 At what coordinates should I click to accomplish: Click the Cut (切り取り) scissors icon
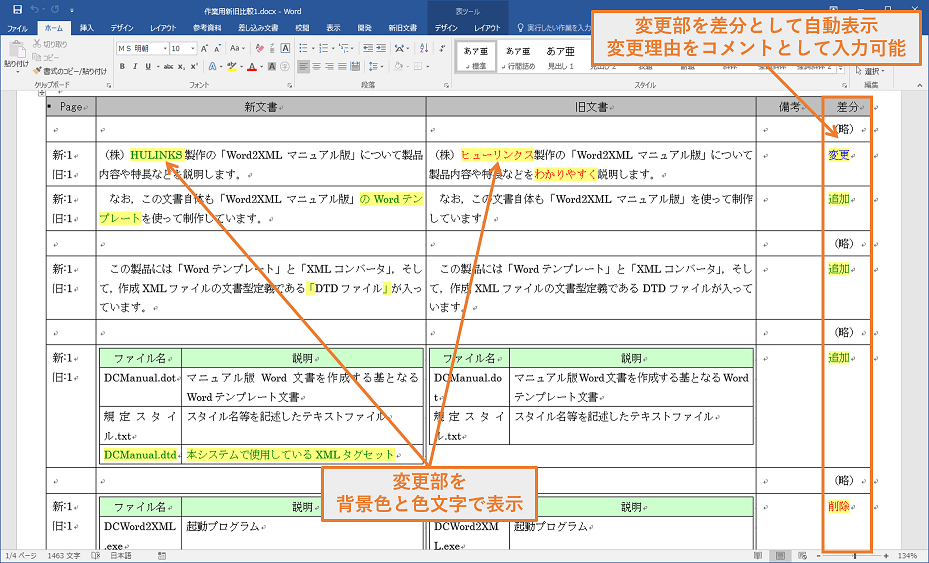pos(37,44)
